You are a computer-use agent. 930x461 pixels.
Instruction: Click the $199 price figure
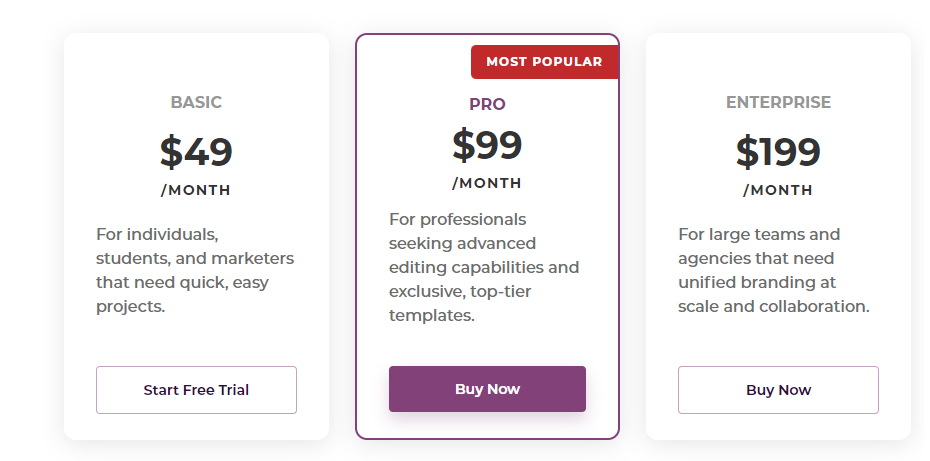[x=778, y=151]
